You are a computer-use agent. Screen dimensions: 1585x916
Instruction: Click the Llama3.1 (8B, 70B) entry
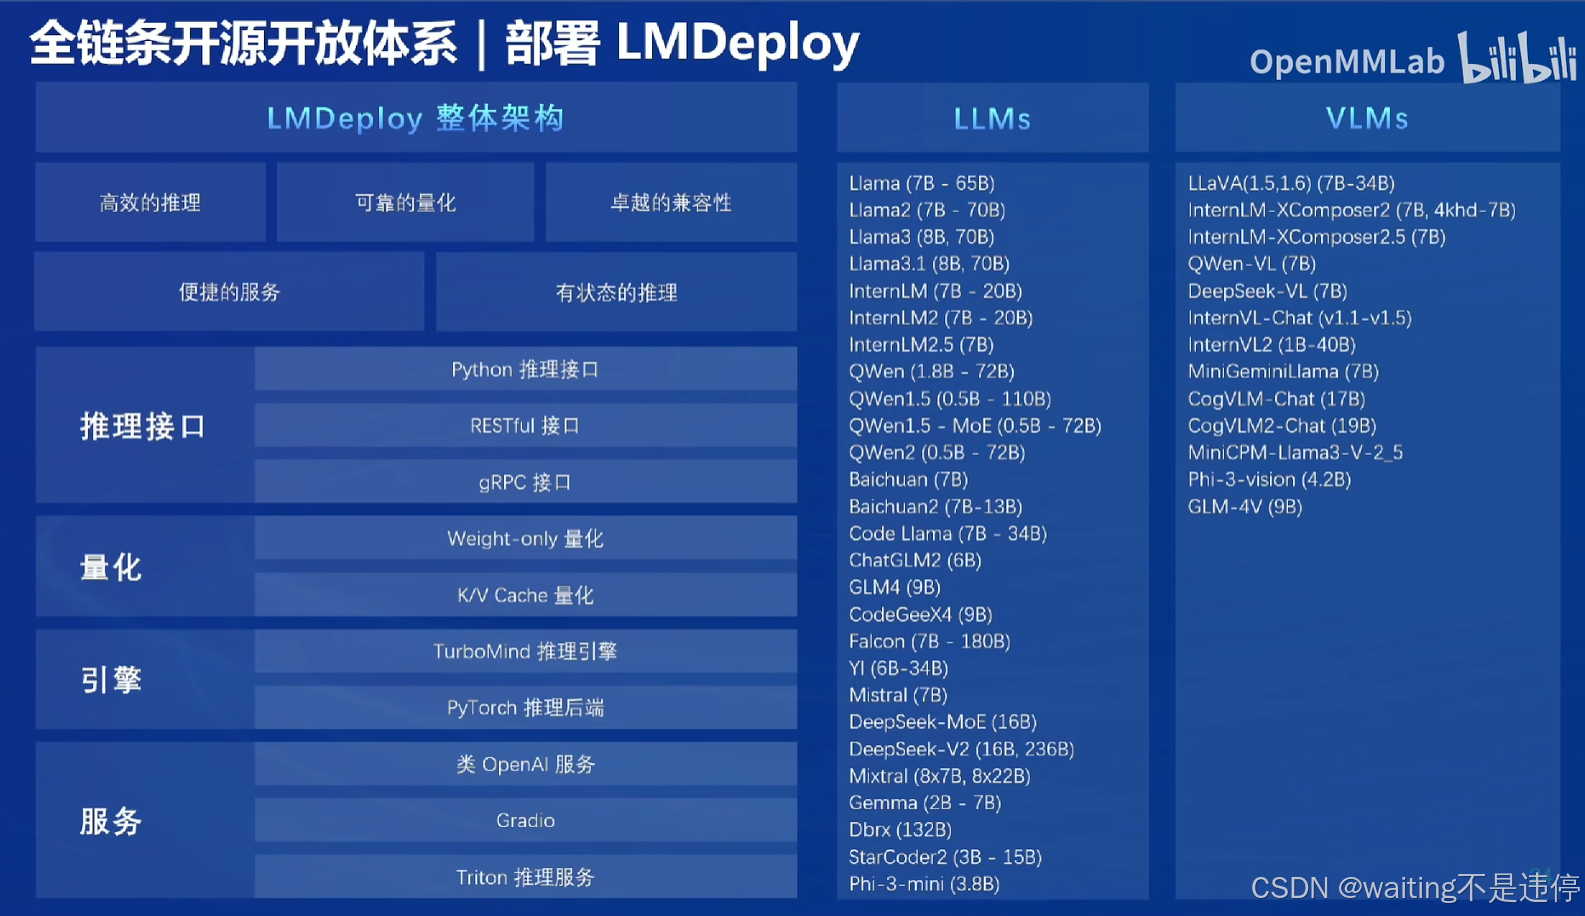pyautogui.click(x=929, y=264)
